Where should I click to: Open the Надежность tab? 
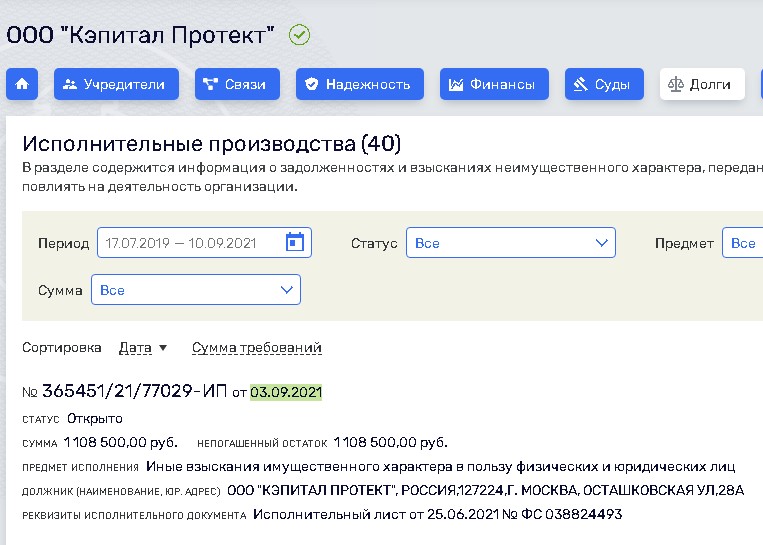click(x=360, y=85)
